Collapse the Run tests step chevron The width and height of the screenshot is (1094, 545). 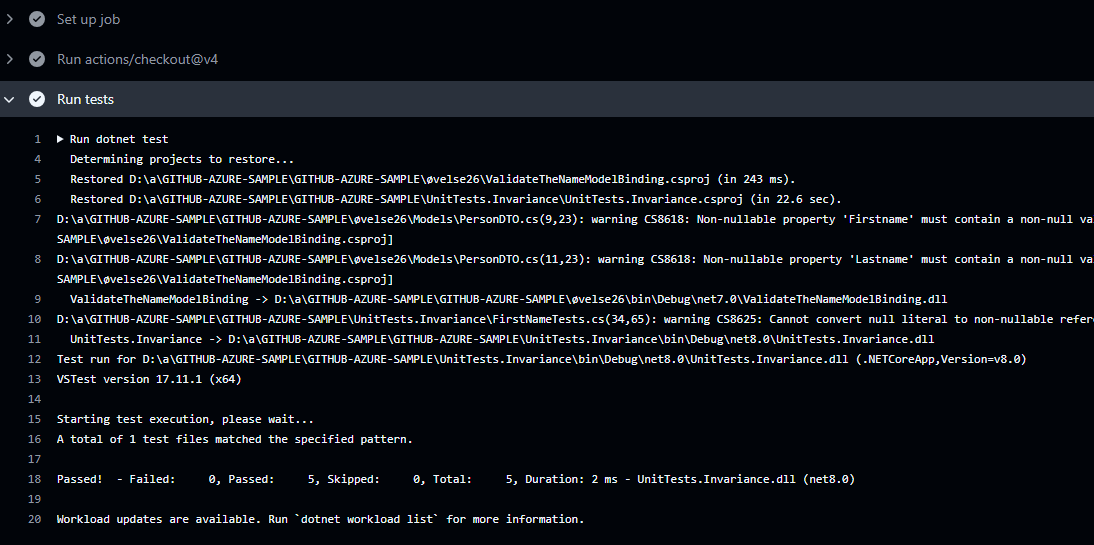point(10,100)
